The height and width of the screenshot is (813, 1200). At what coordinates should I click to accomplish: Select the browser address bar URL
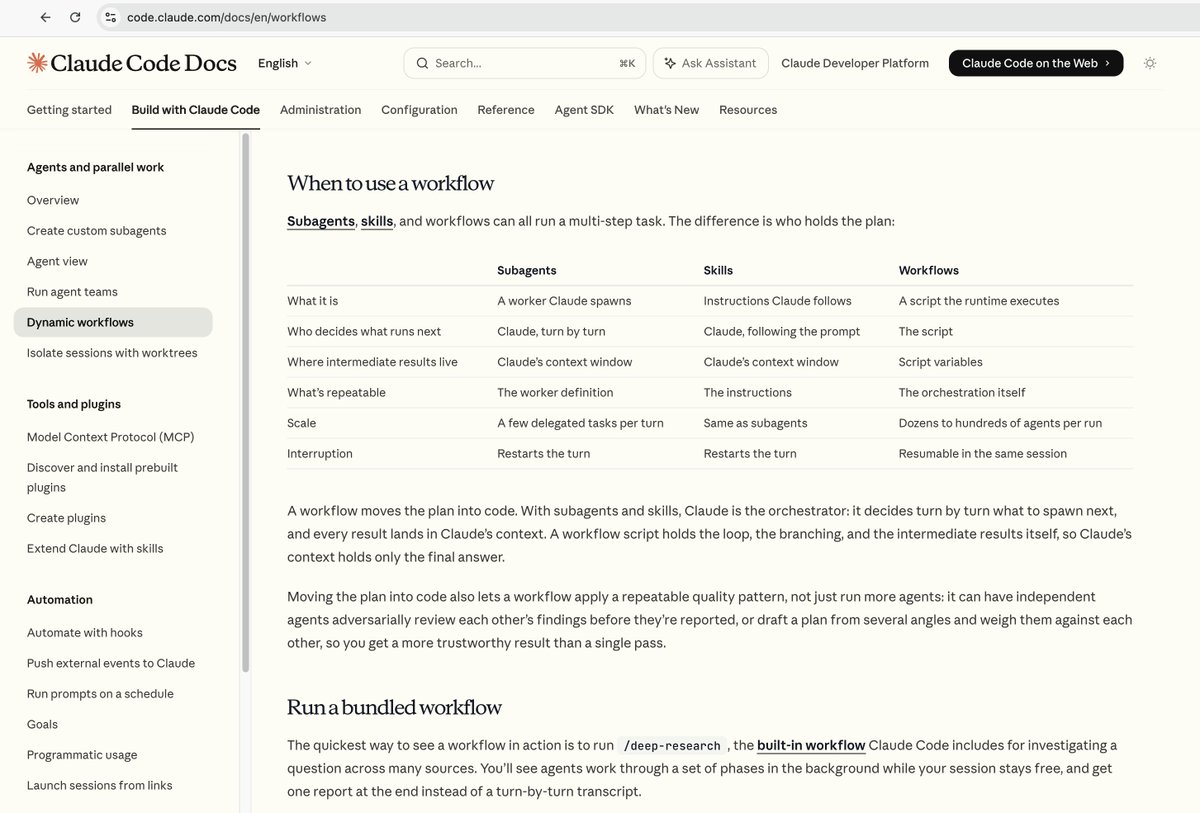(226, 17)
